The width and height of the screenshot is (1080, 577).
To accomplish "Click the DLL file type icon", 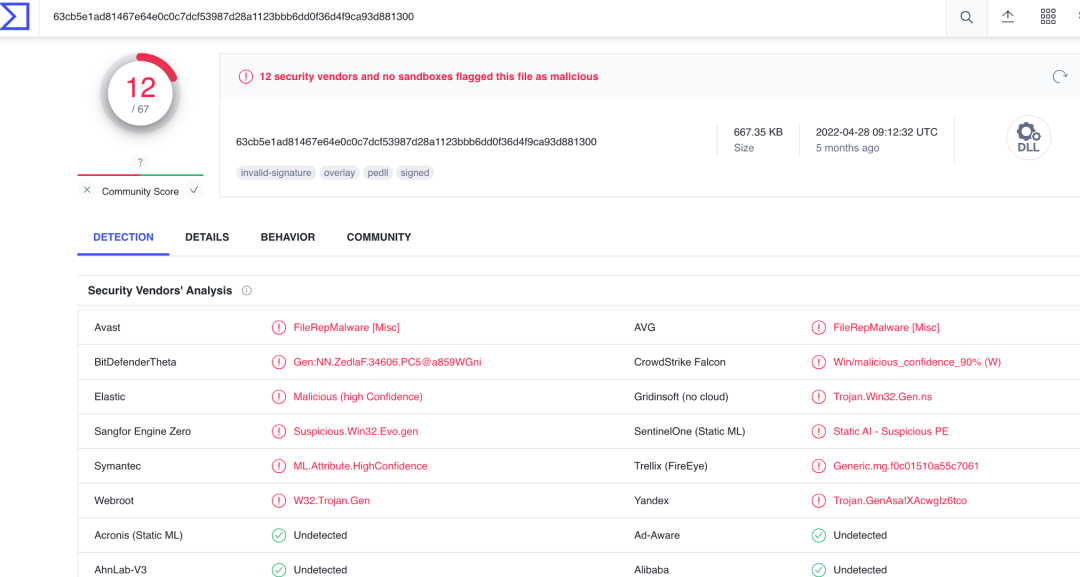I will coord(1028,138).
